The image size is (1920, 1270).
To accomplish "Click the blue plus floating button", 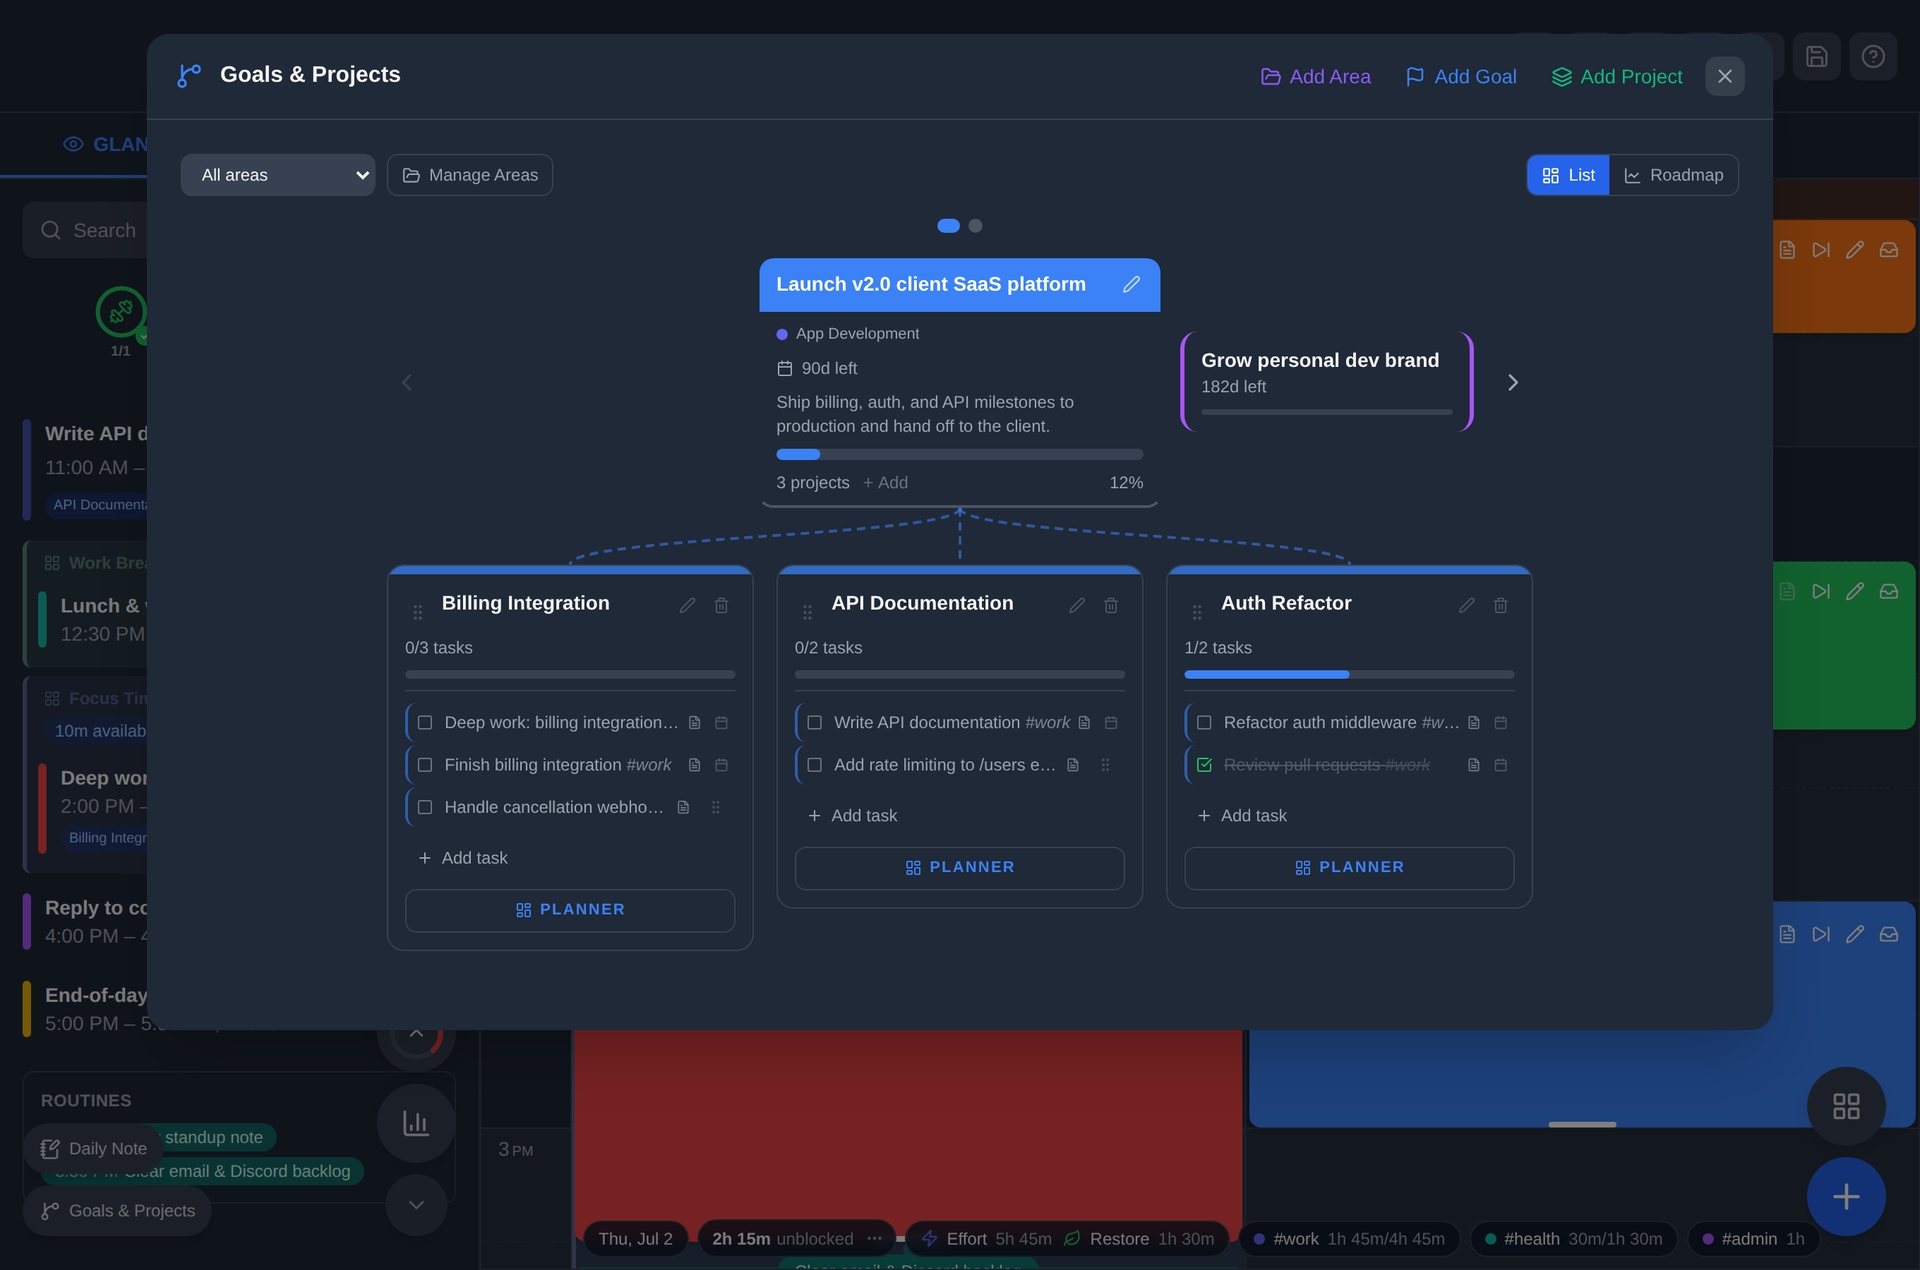I will point(1846,1197).
